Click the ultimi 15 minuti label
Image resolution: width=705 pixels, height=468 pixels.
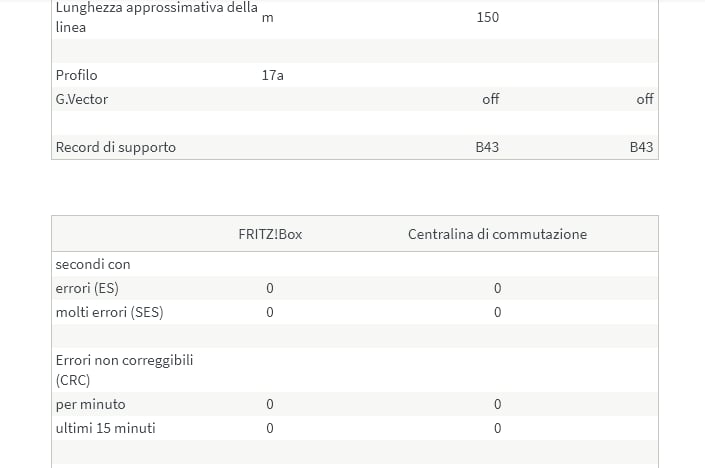[x=105, y=428]
